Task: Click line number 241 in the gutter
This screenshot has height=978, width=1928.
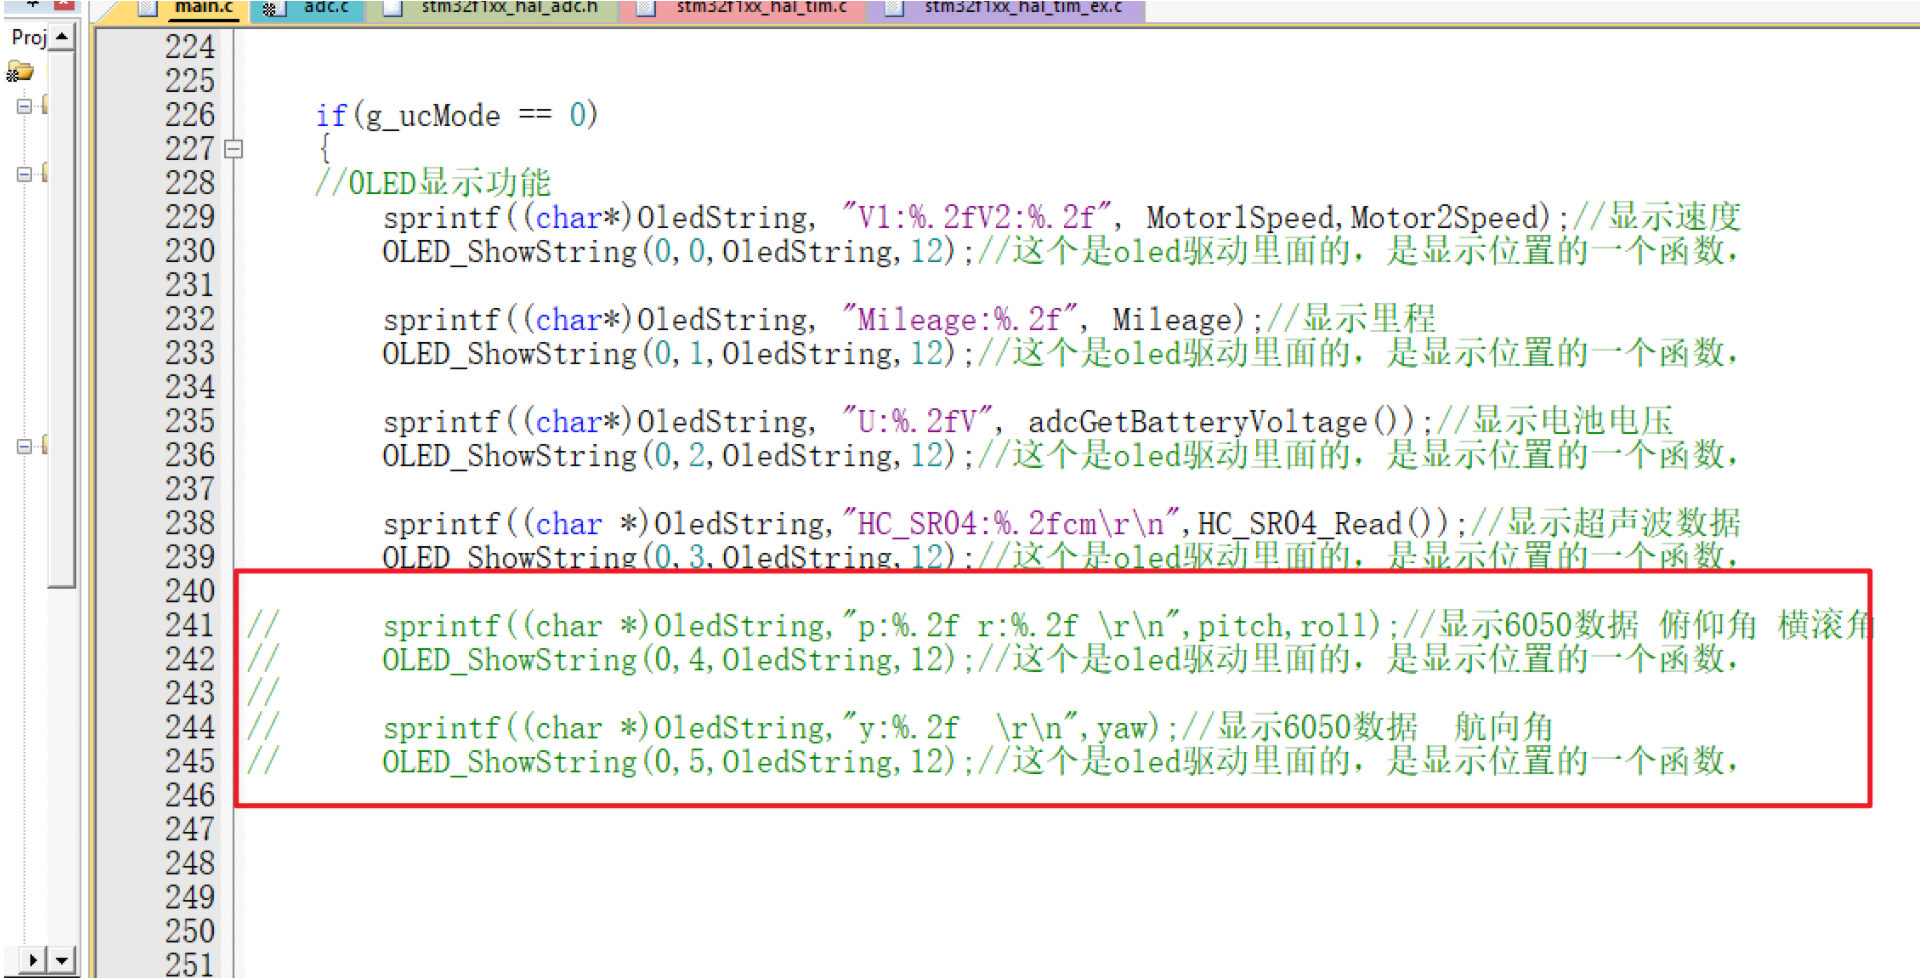Action: 190,625
